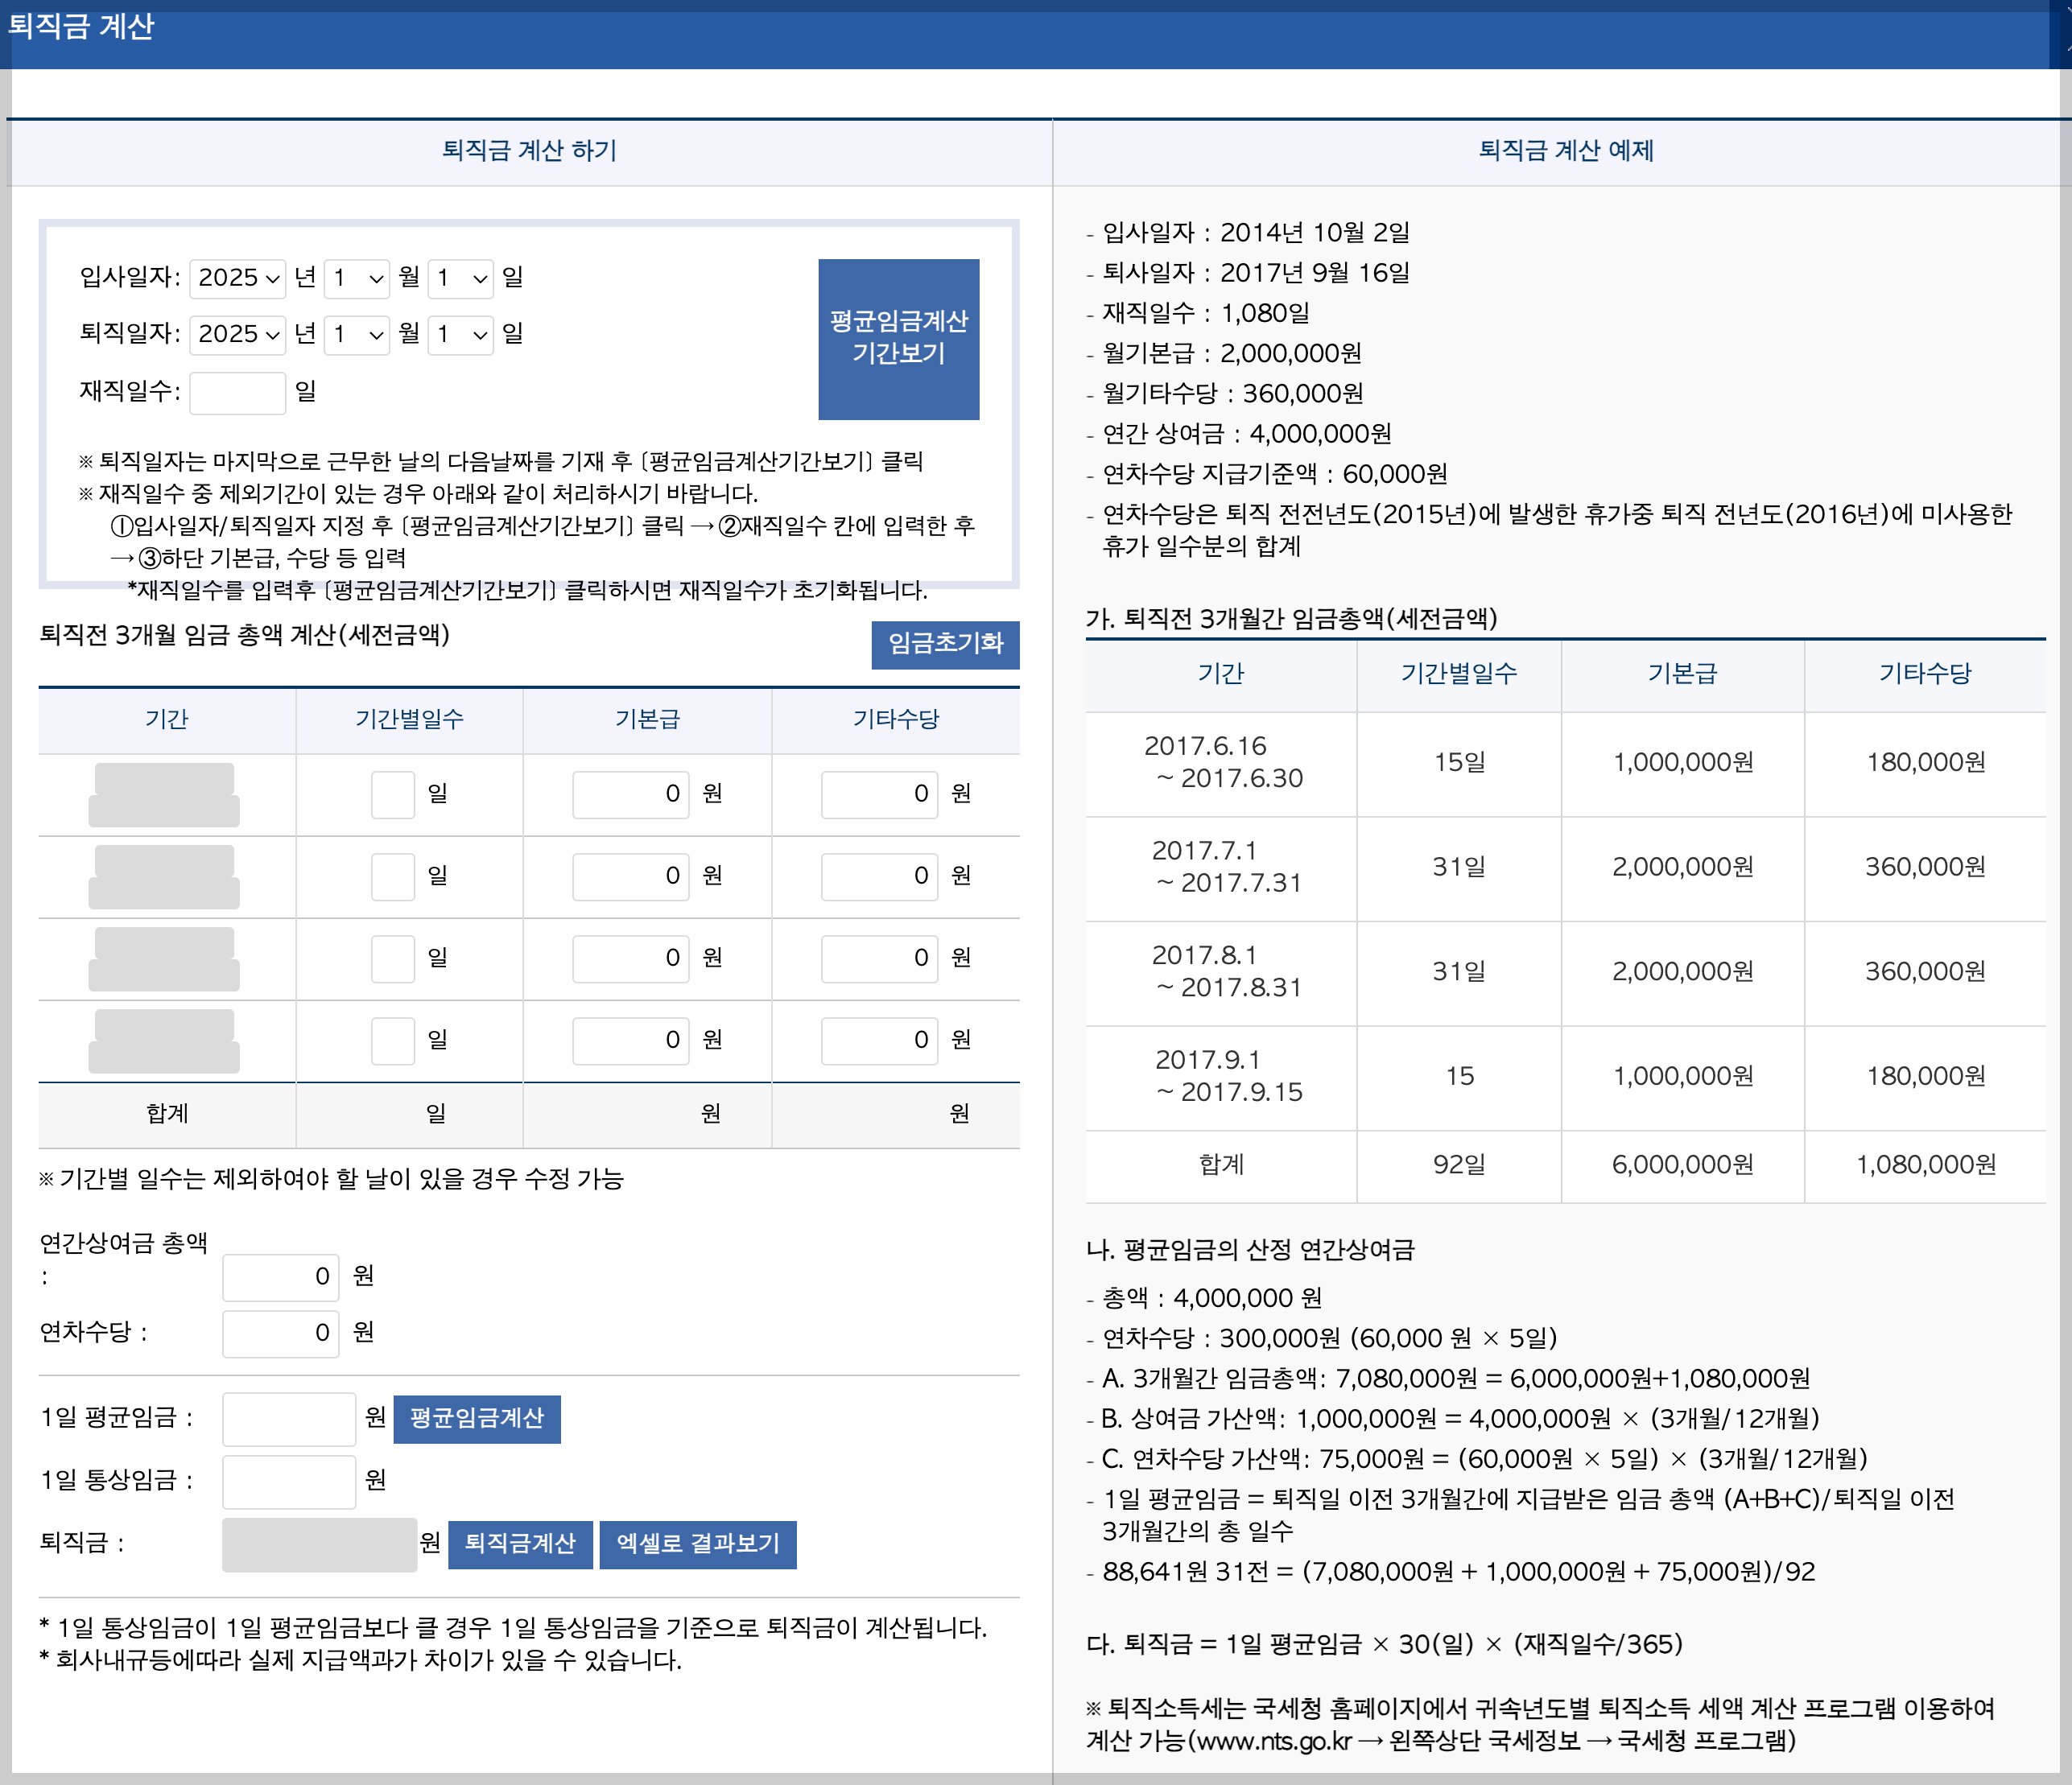
Task: Click the second row 기타수당 input
Action: click(x=879, y=876)
